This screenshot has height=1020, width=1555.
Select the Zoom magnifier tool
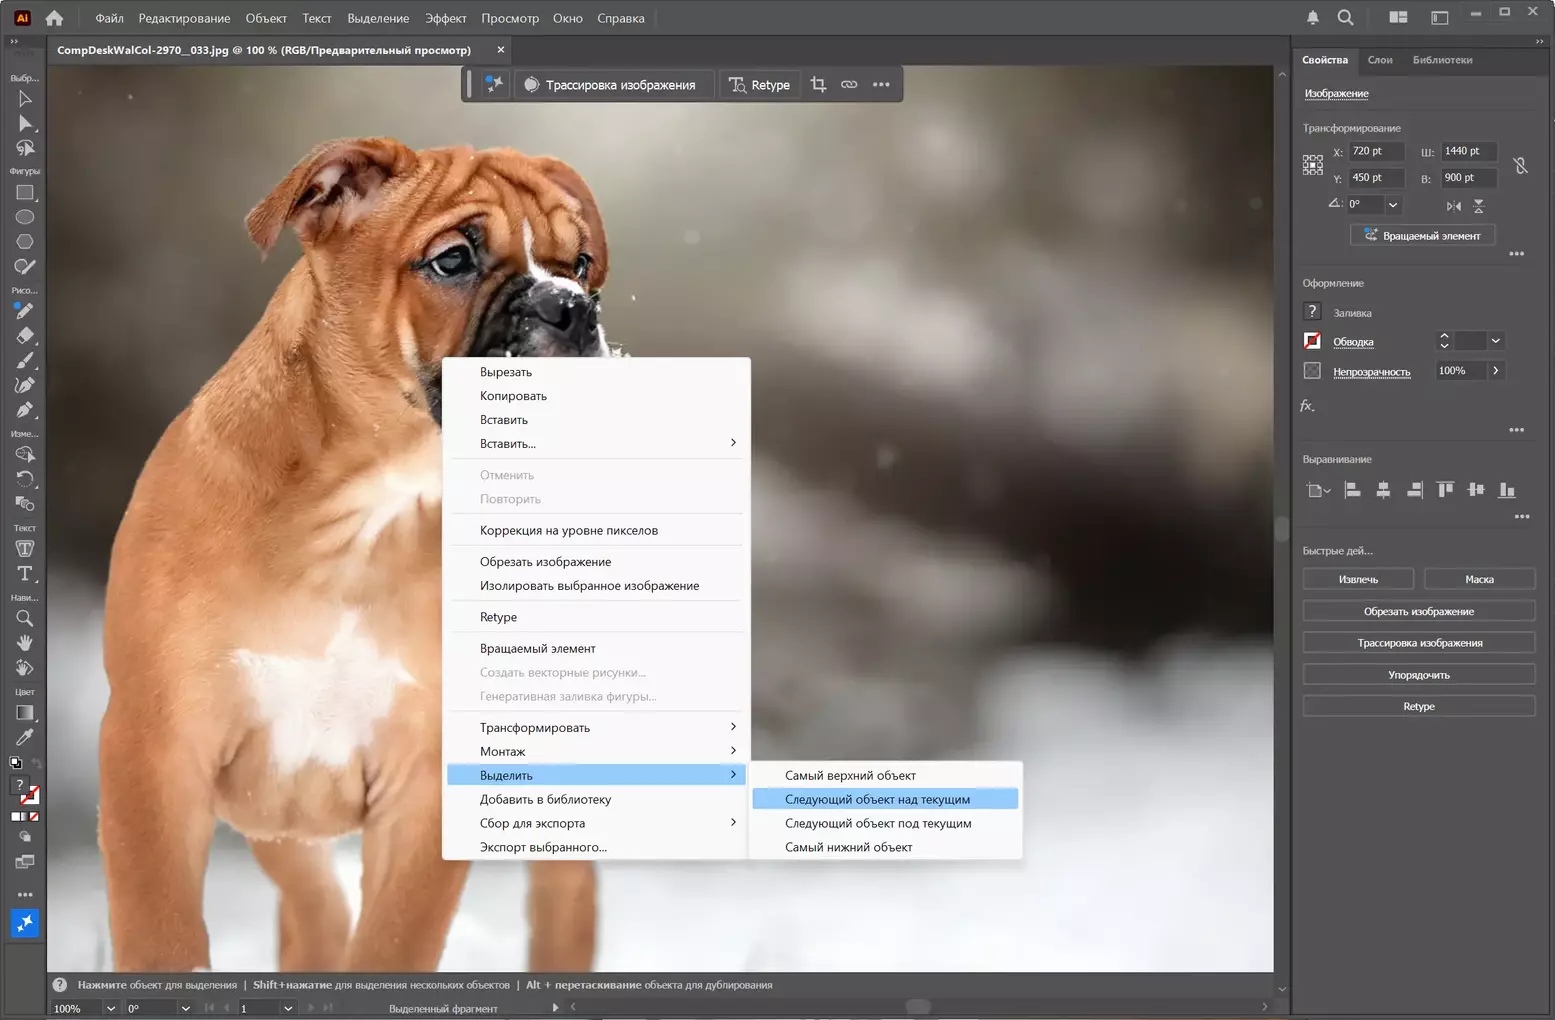coord(24,618)
